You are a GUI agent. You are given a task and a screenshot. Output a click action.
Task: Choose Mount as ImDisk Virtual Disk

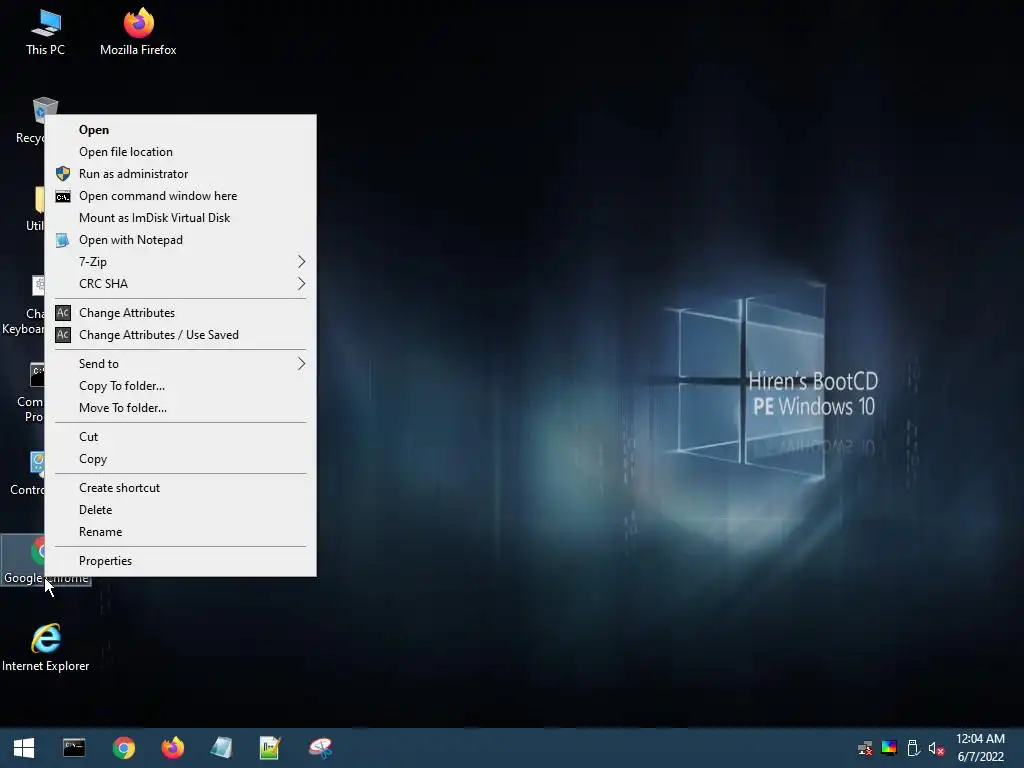coord(180,217)
